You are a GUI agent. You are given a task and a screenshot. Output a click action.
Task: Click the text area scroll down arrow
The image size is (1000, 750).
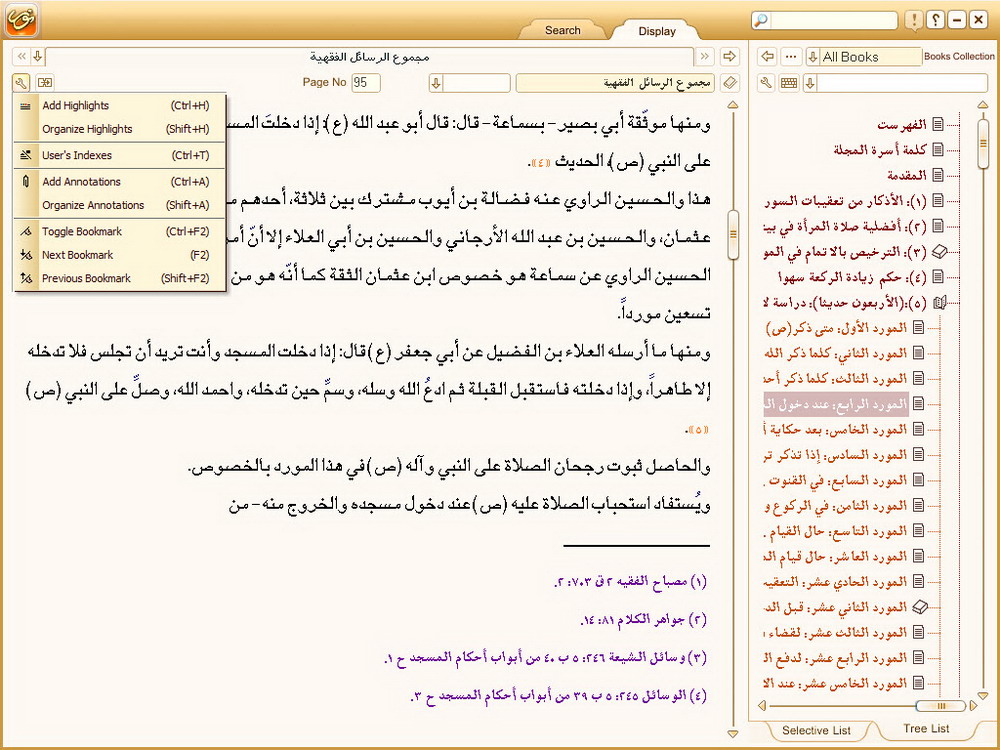coord(733,734)
